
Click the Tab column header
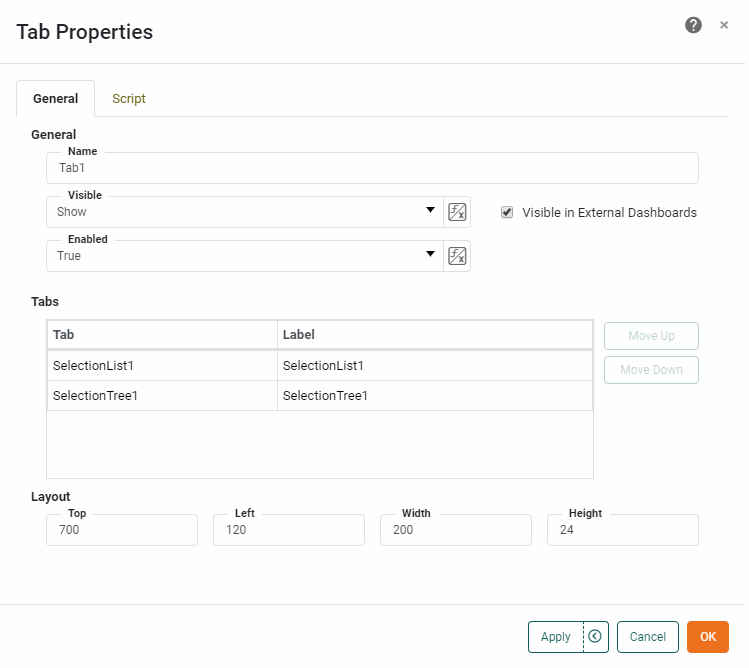(162, 334)
